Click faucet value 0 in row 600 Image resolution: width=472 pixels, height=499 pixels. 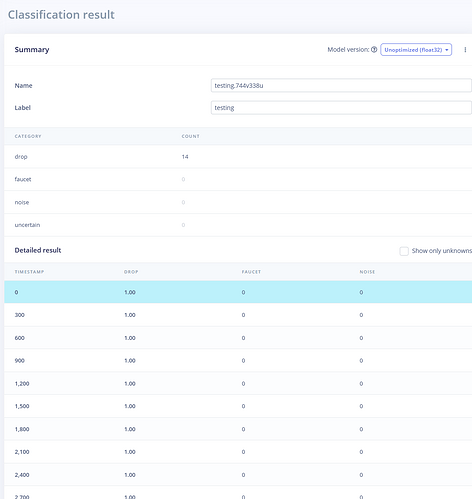click(243, 338)
